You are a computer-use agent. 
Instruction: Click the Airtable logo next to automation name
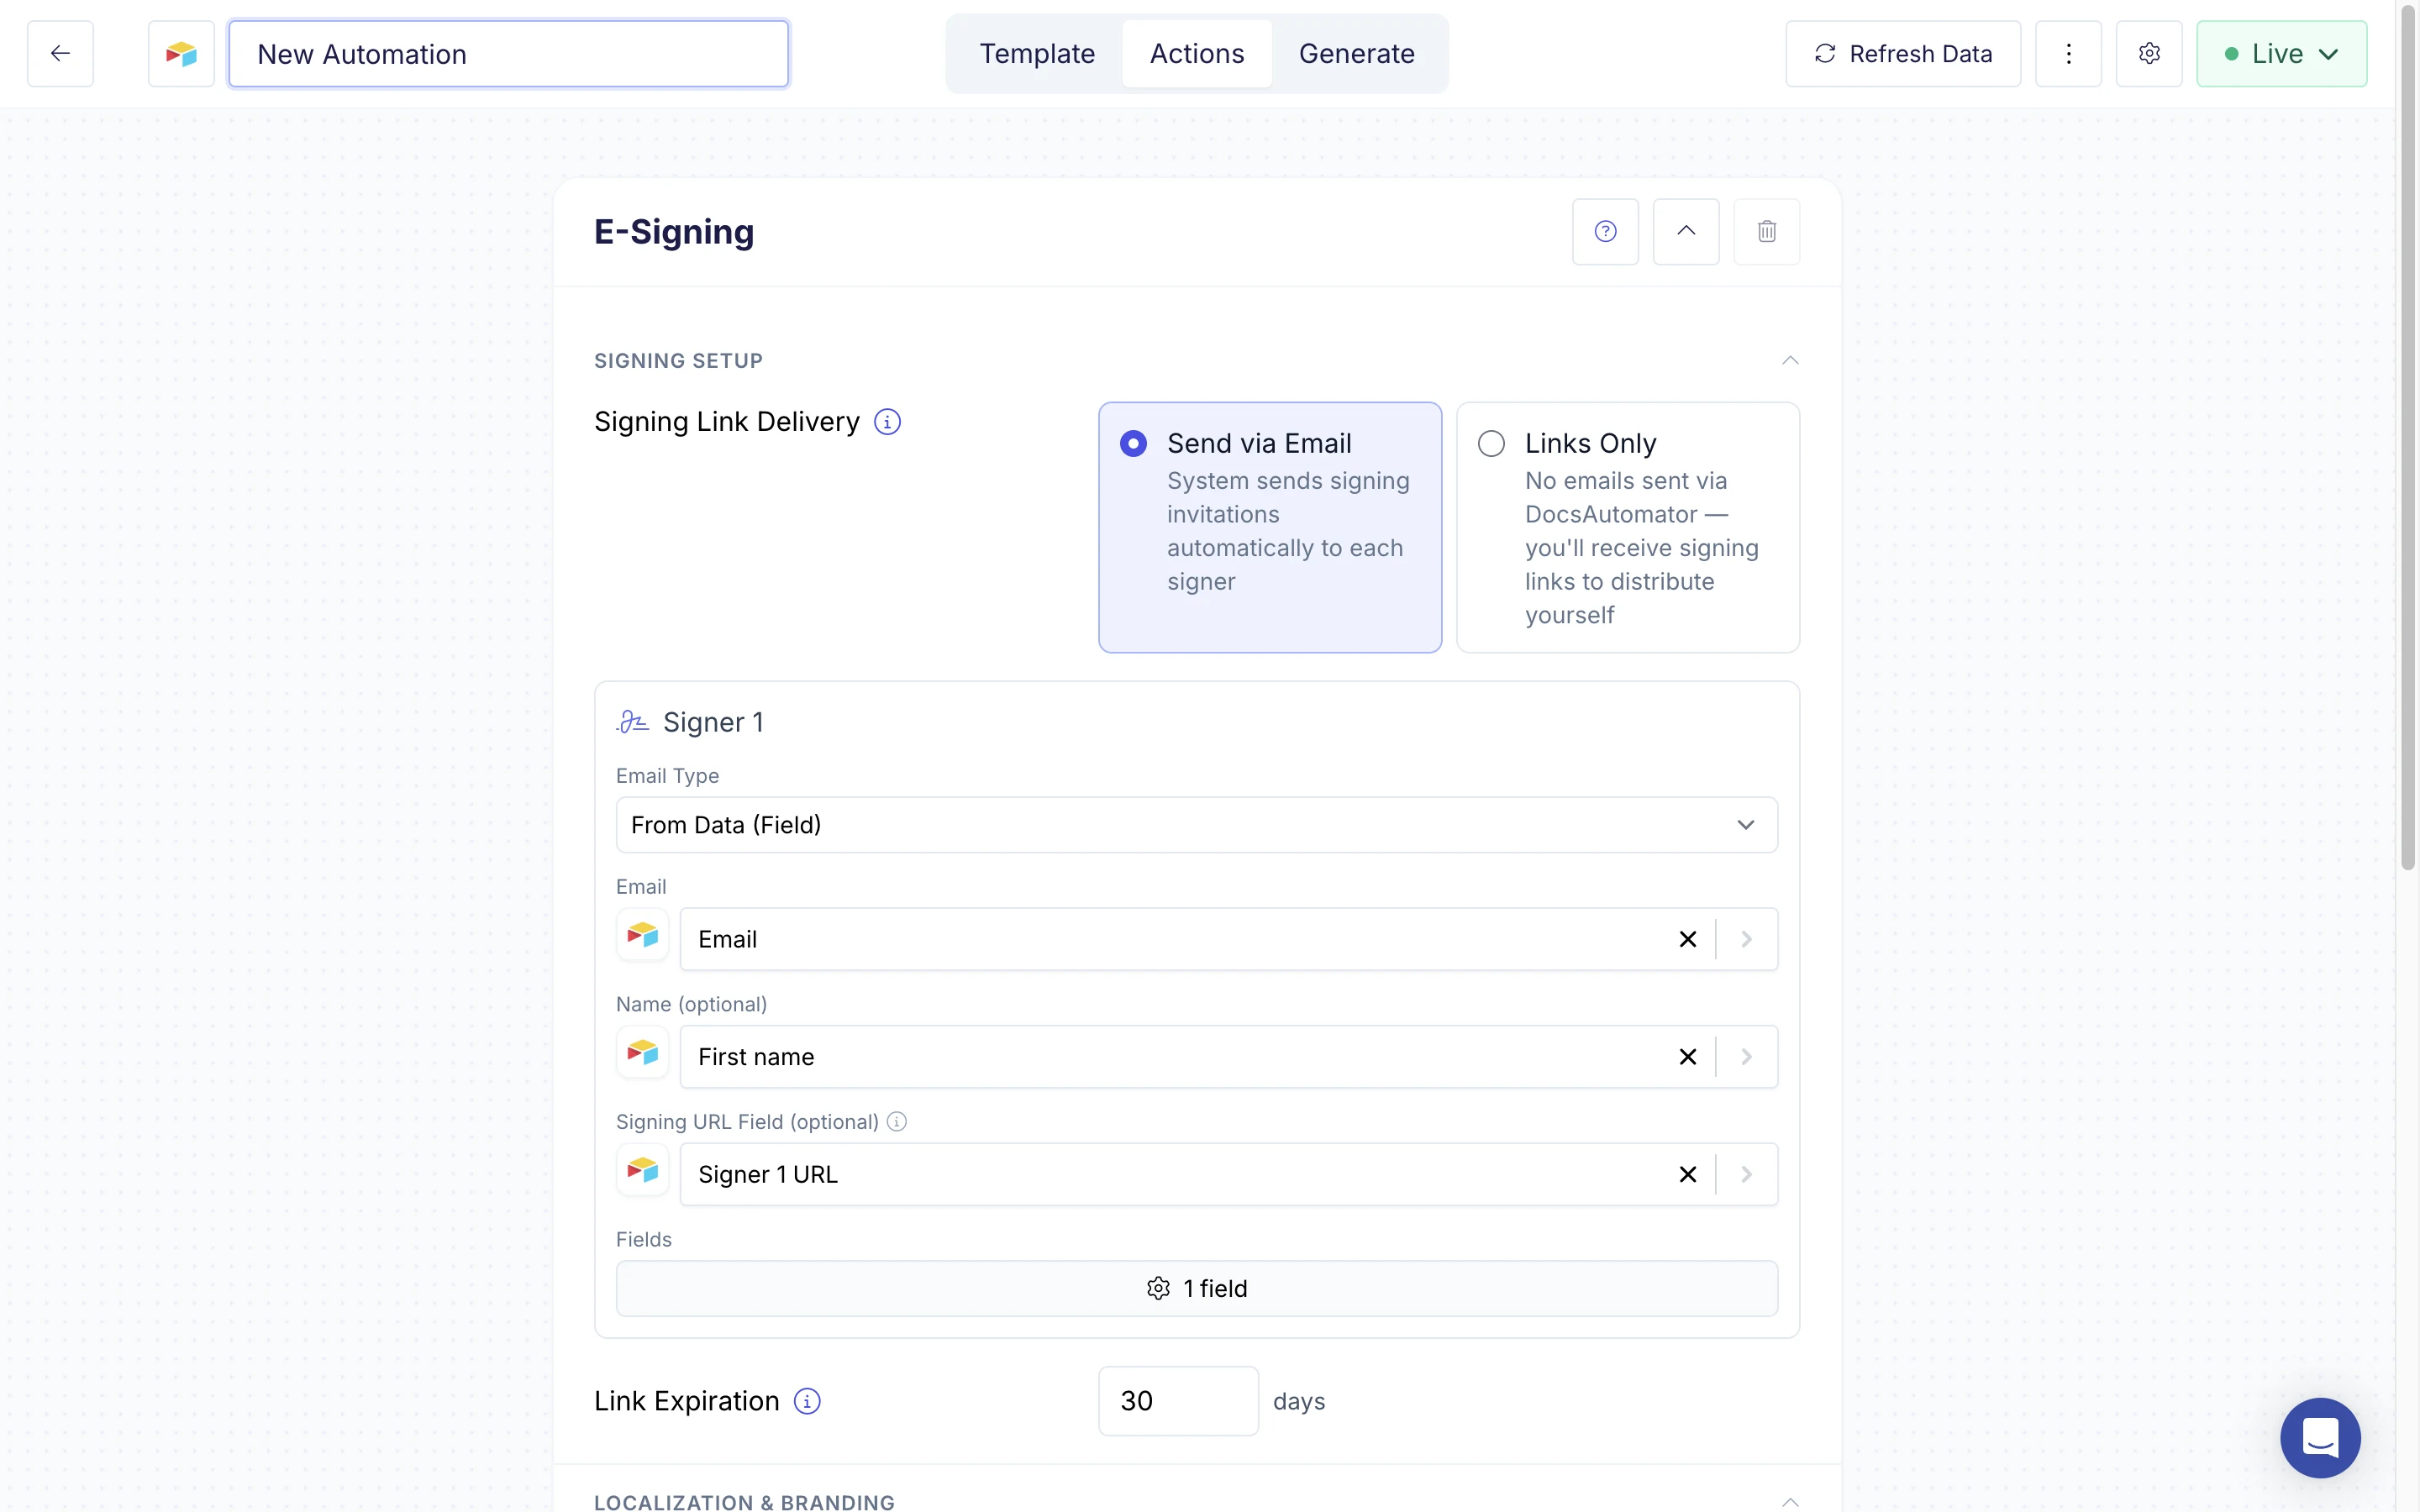(x=181, y=54)
